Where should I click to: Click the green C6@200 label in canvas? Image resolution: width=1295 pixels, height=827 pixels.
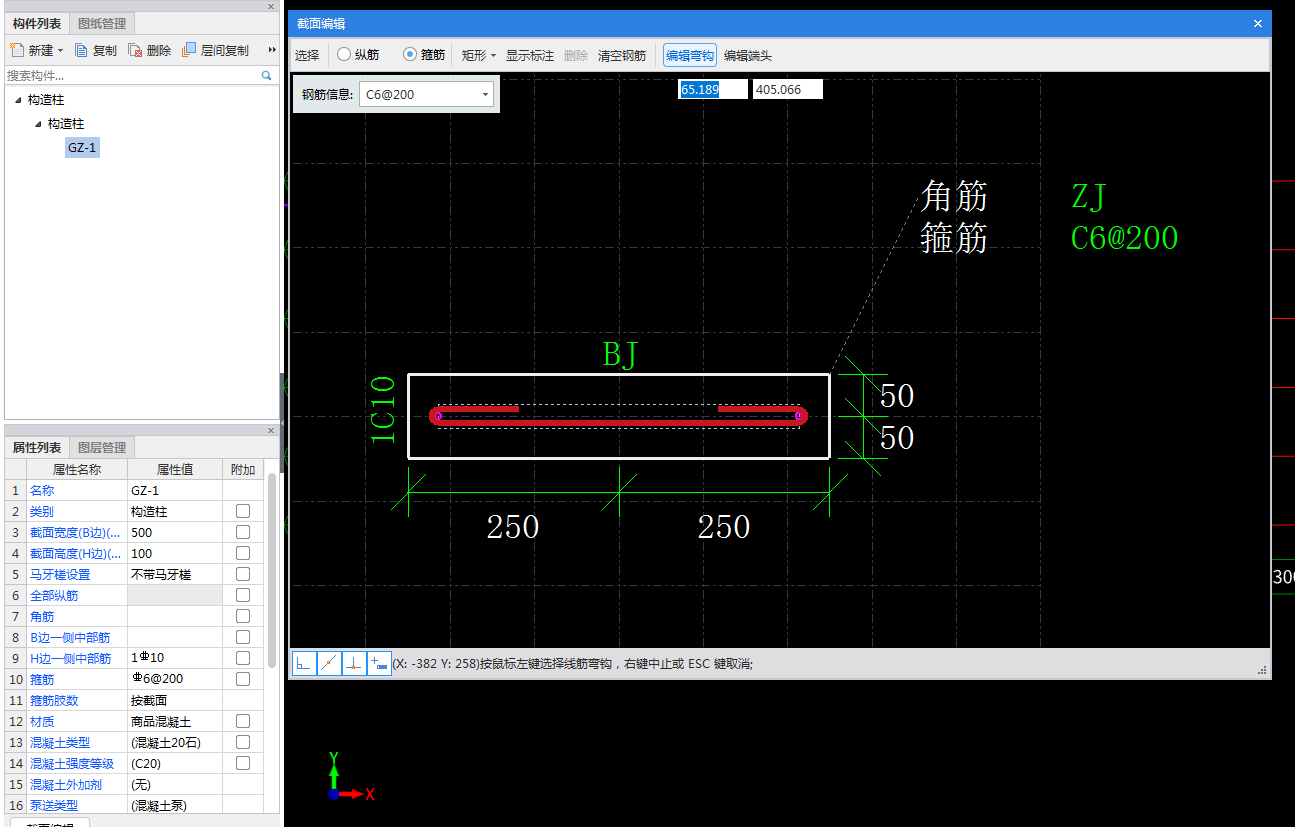(1124, 238)
